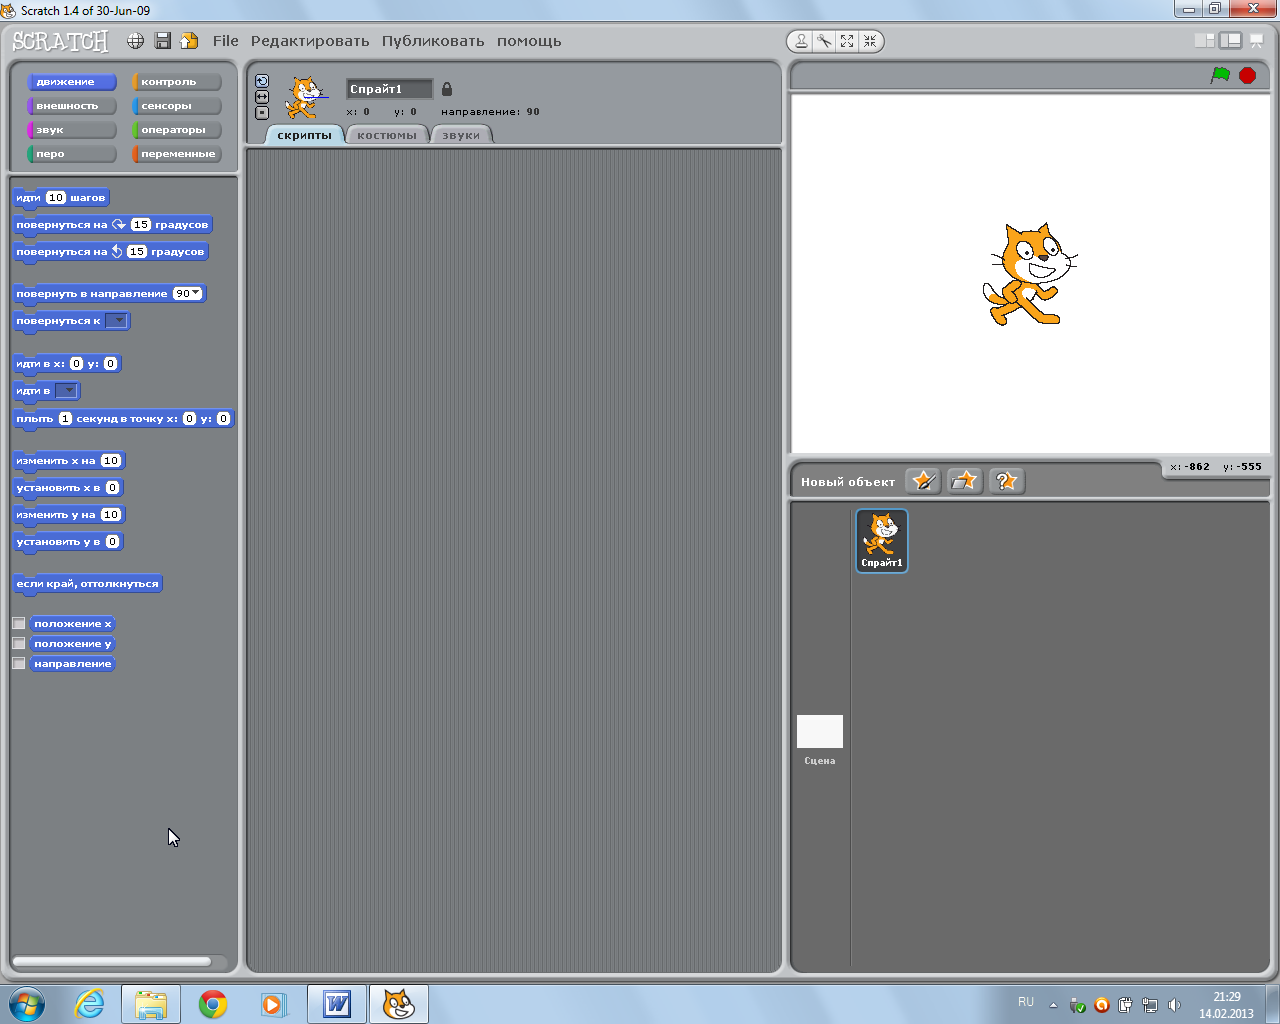Select Спрайт1 thumbnail in sprite list

tap(882, 540)
